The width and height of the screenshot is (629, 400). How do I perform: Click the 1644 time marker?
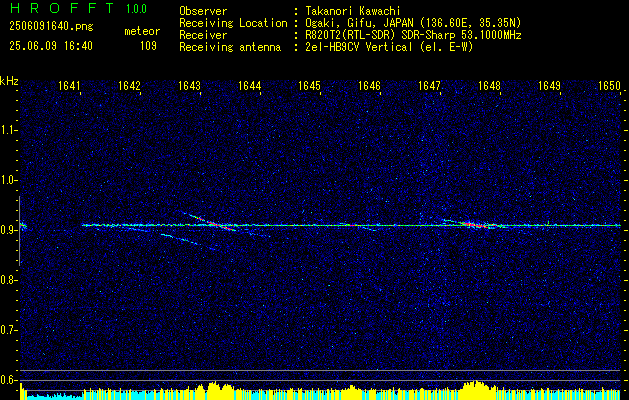pyautogui.click(x=250, y=85)
